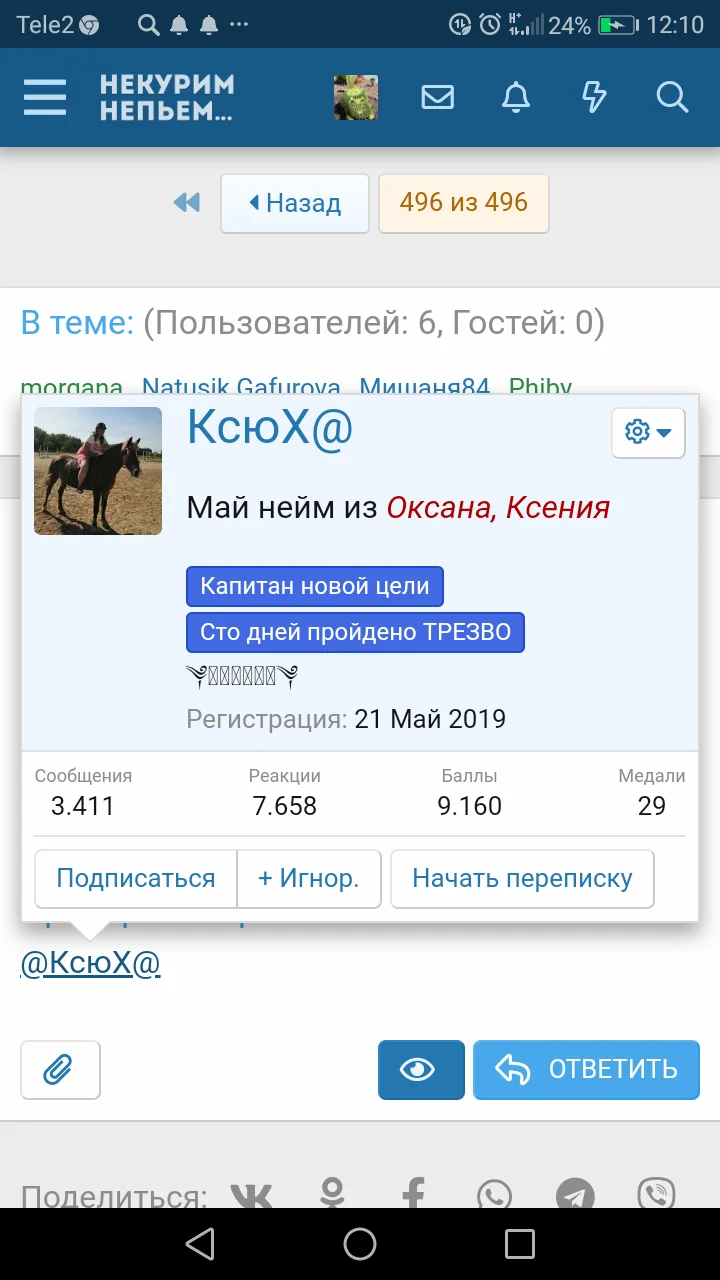The width and height of the screenshot is (720, 1280).
Task: Follow the user with Подписаться button
Action: [x=135, y=878]
